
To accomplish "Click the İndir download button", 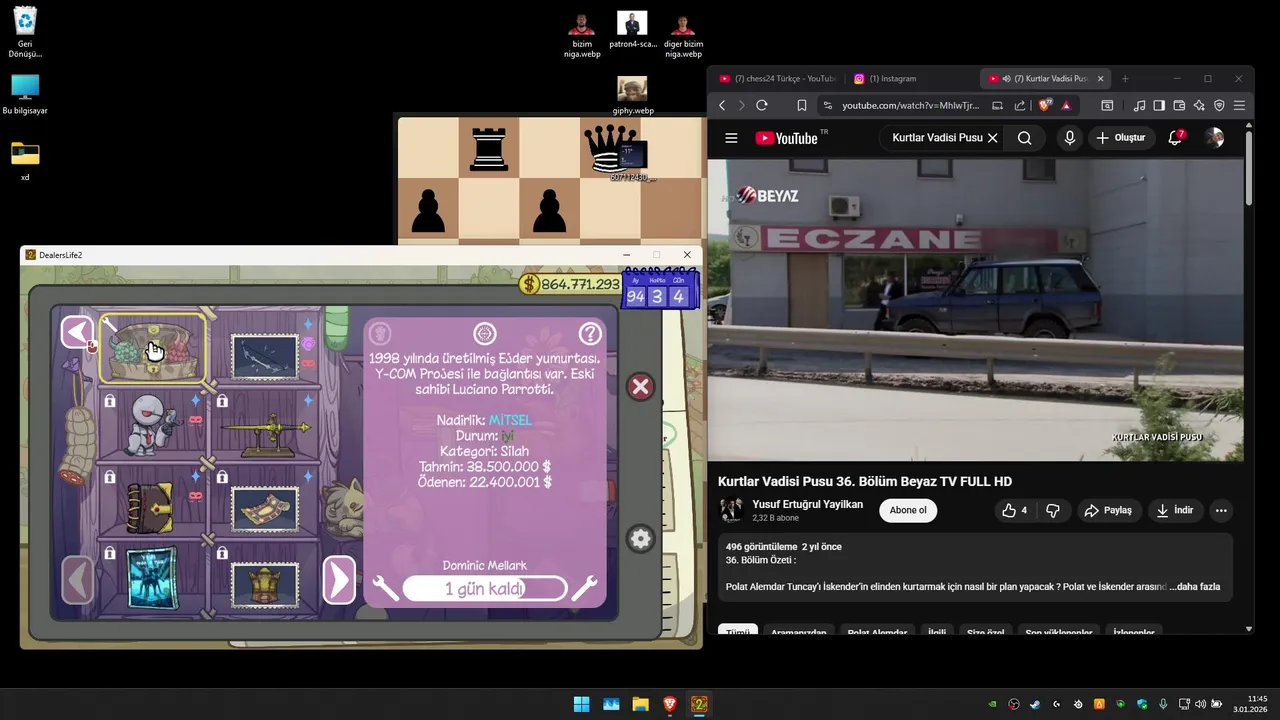I will (x=1175, y=510).
